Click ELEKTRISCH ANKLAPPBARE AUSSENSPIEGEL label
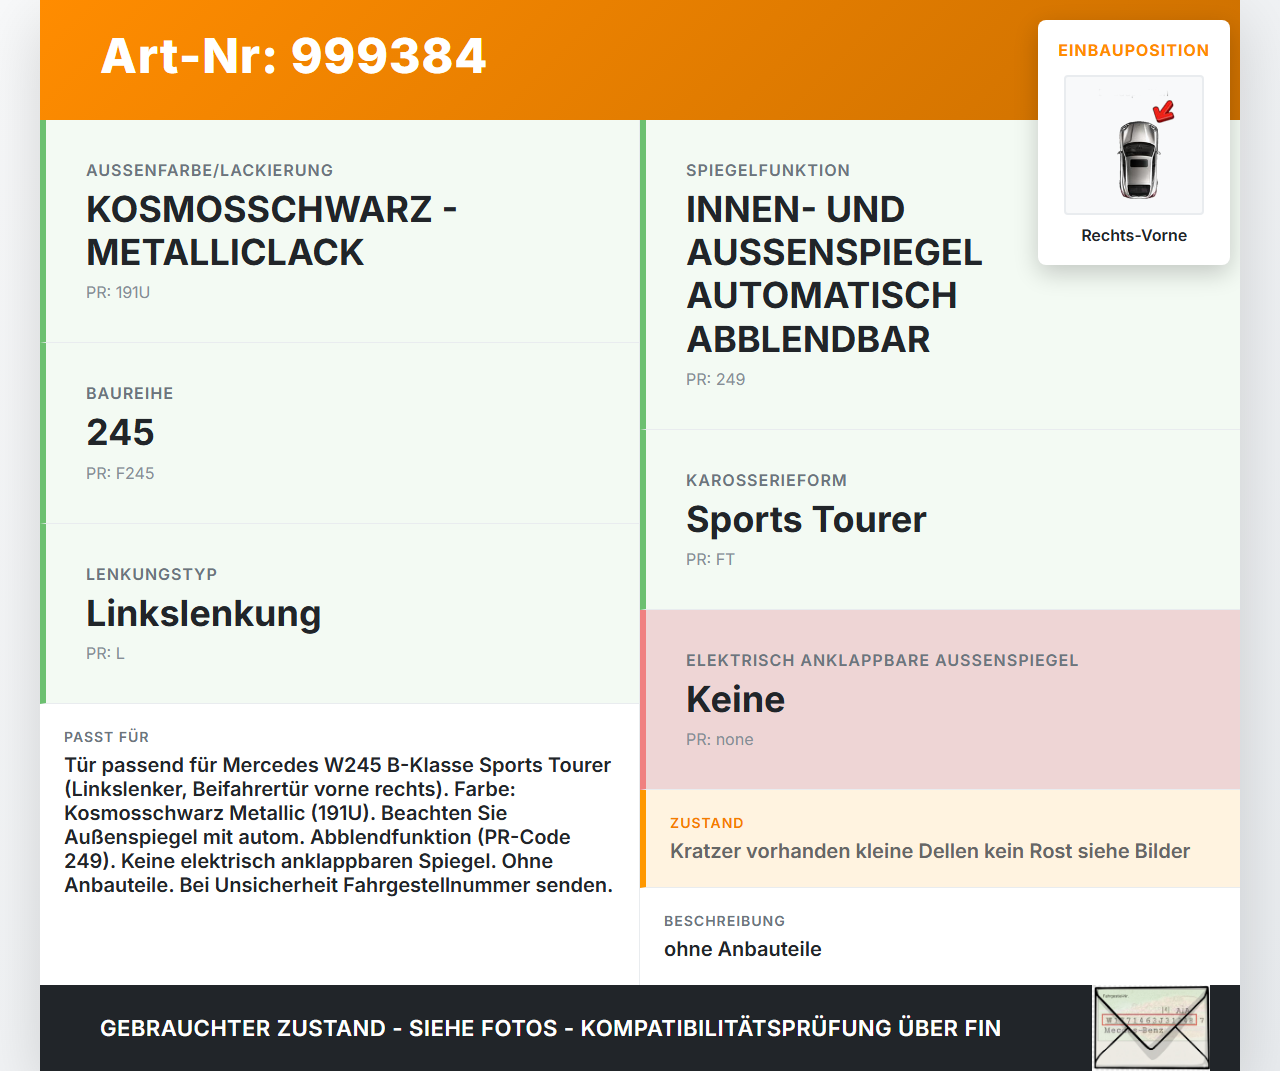This screenshot has height=1072, width=1280. pyautogui.click(x=882, y=660)
